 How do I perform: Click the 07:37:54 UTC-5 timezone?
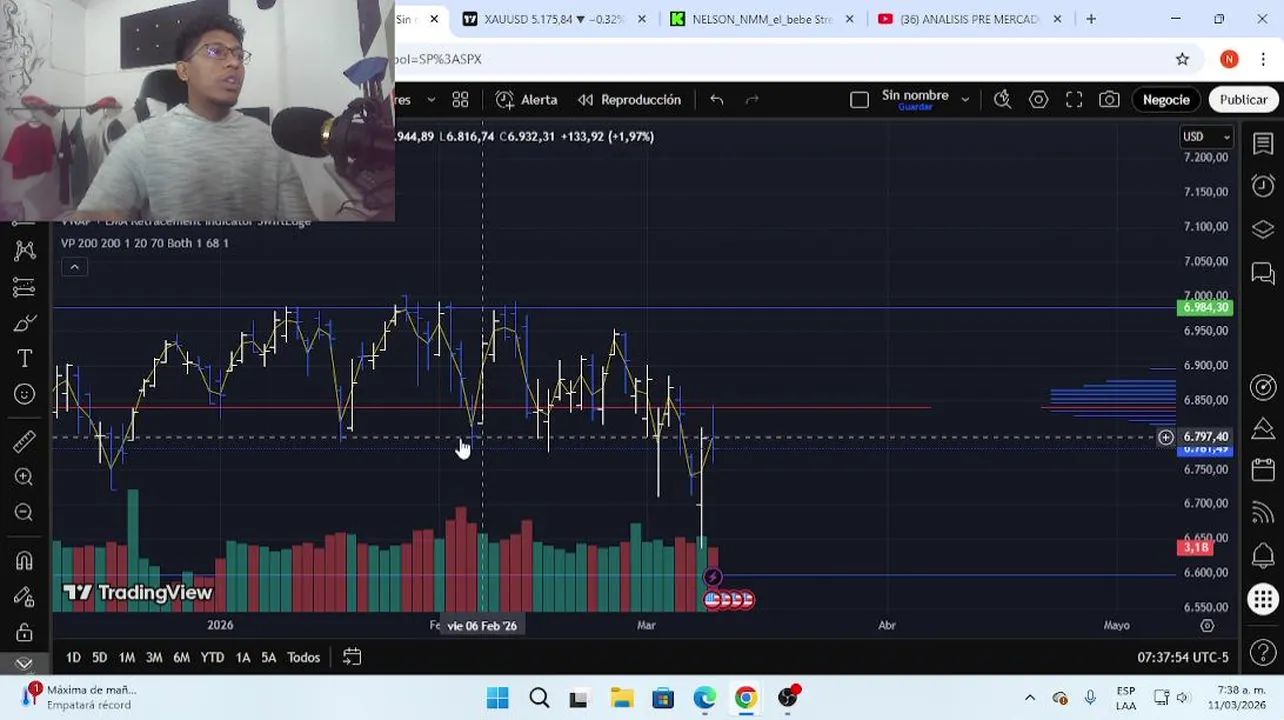click(x=1182, y=657)
